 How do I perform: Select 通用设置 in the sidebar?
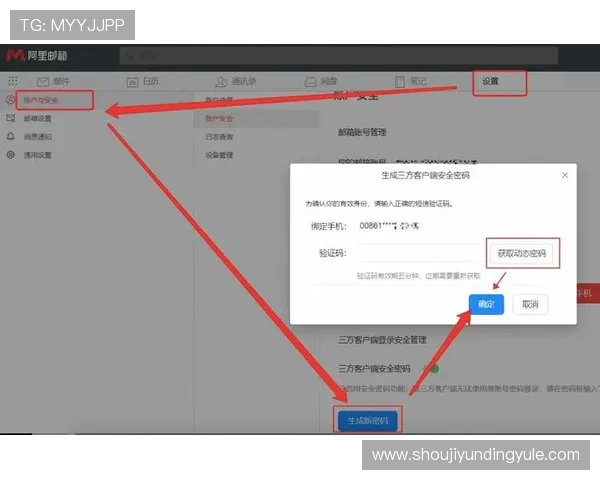pos(38,155)
